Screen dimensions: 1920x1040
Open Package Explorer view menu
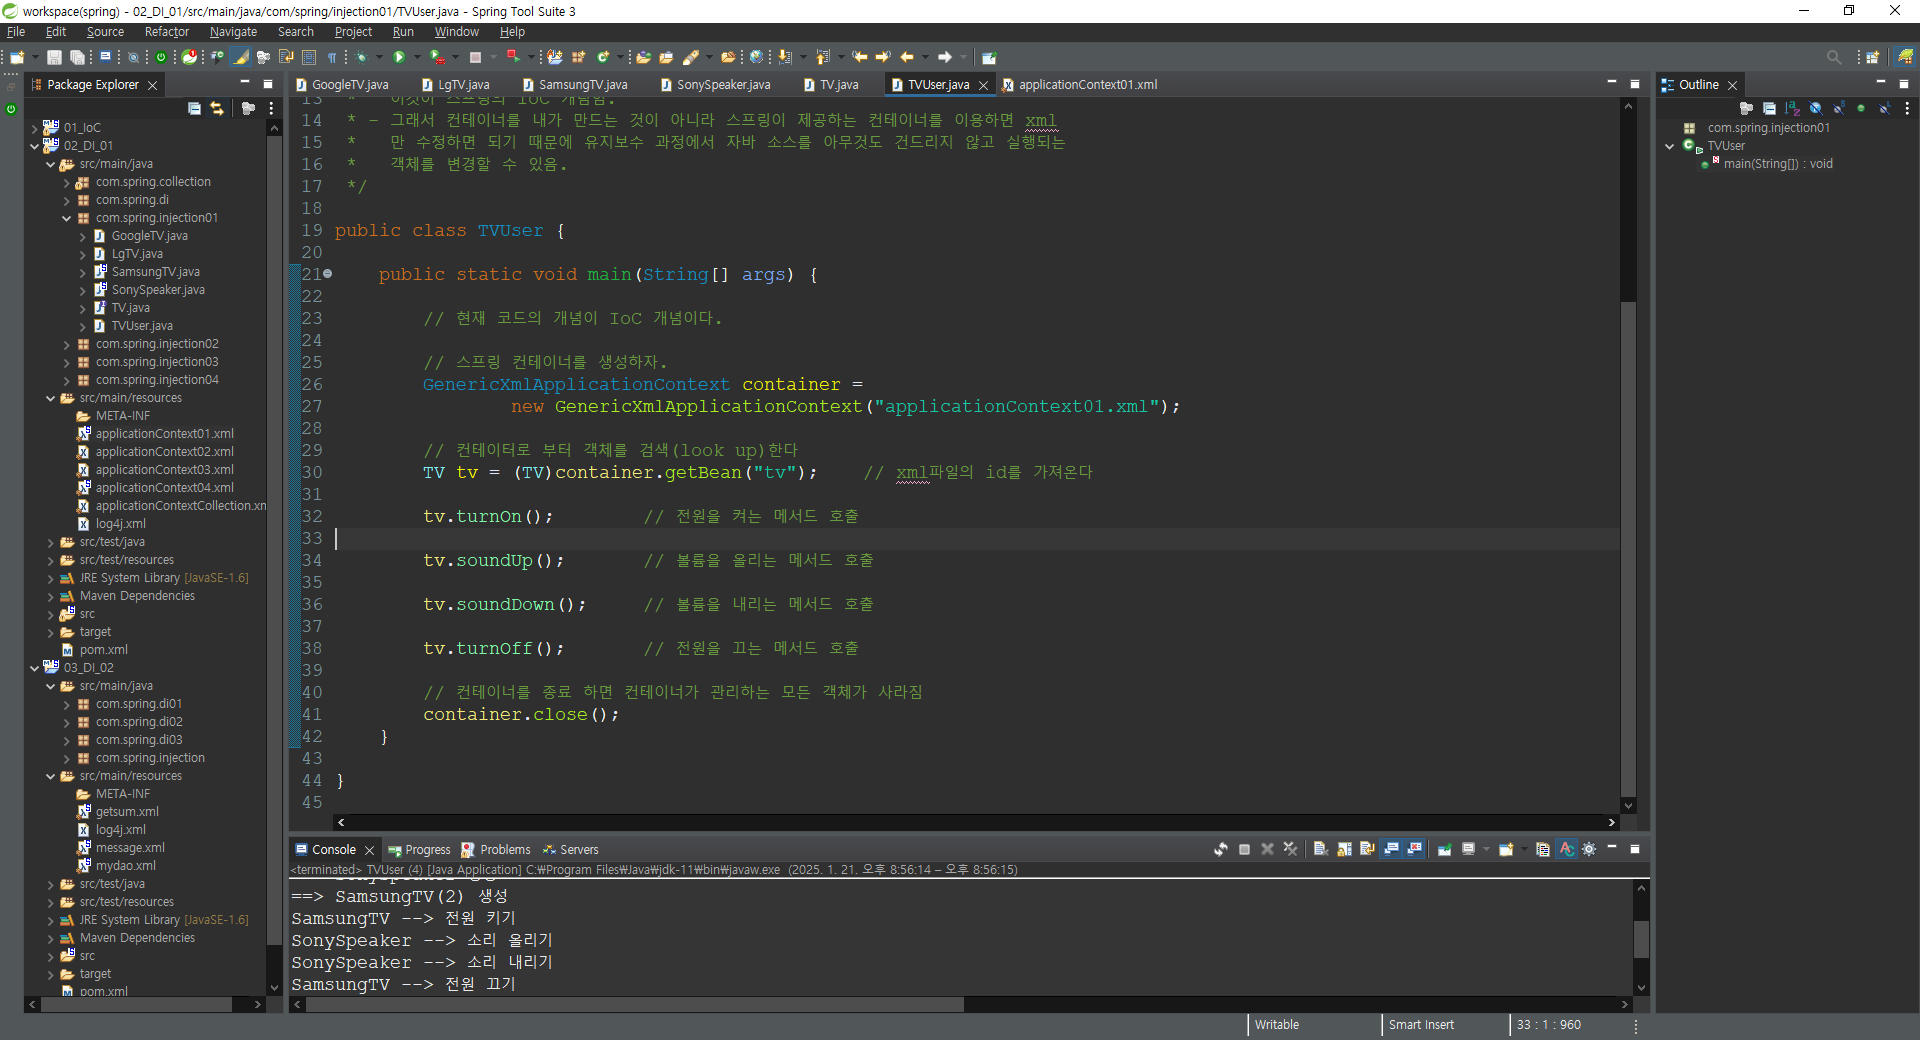pyautogui.click(x=271, y=108)
